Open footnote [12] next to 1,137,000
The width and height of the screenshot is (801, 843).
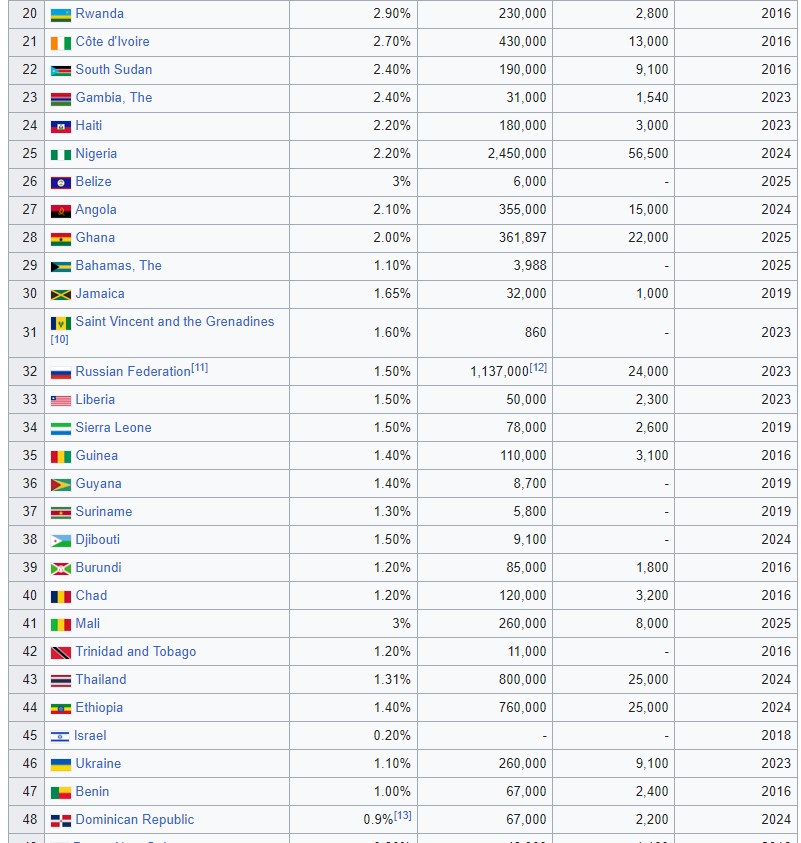(538, 368)
